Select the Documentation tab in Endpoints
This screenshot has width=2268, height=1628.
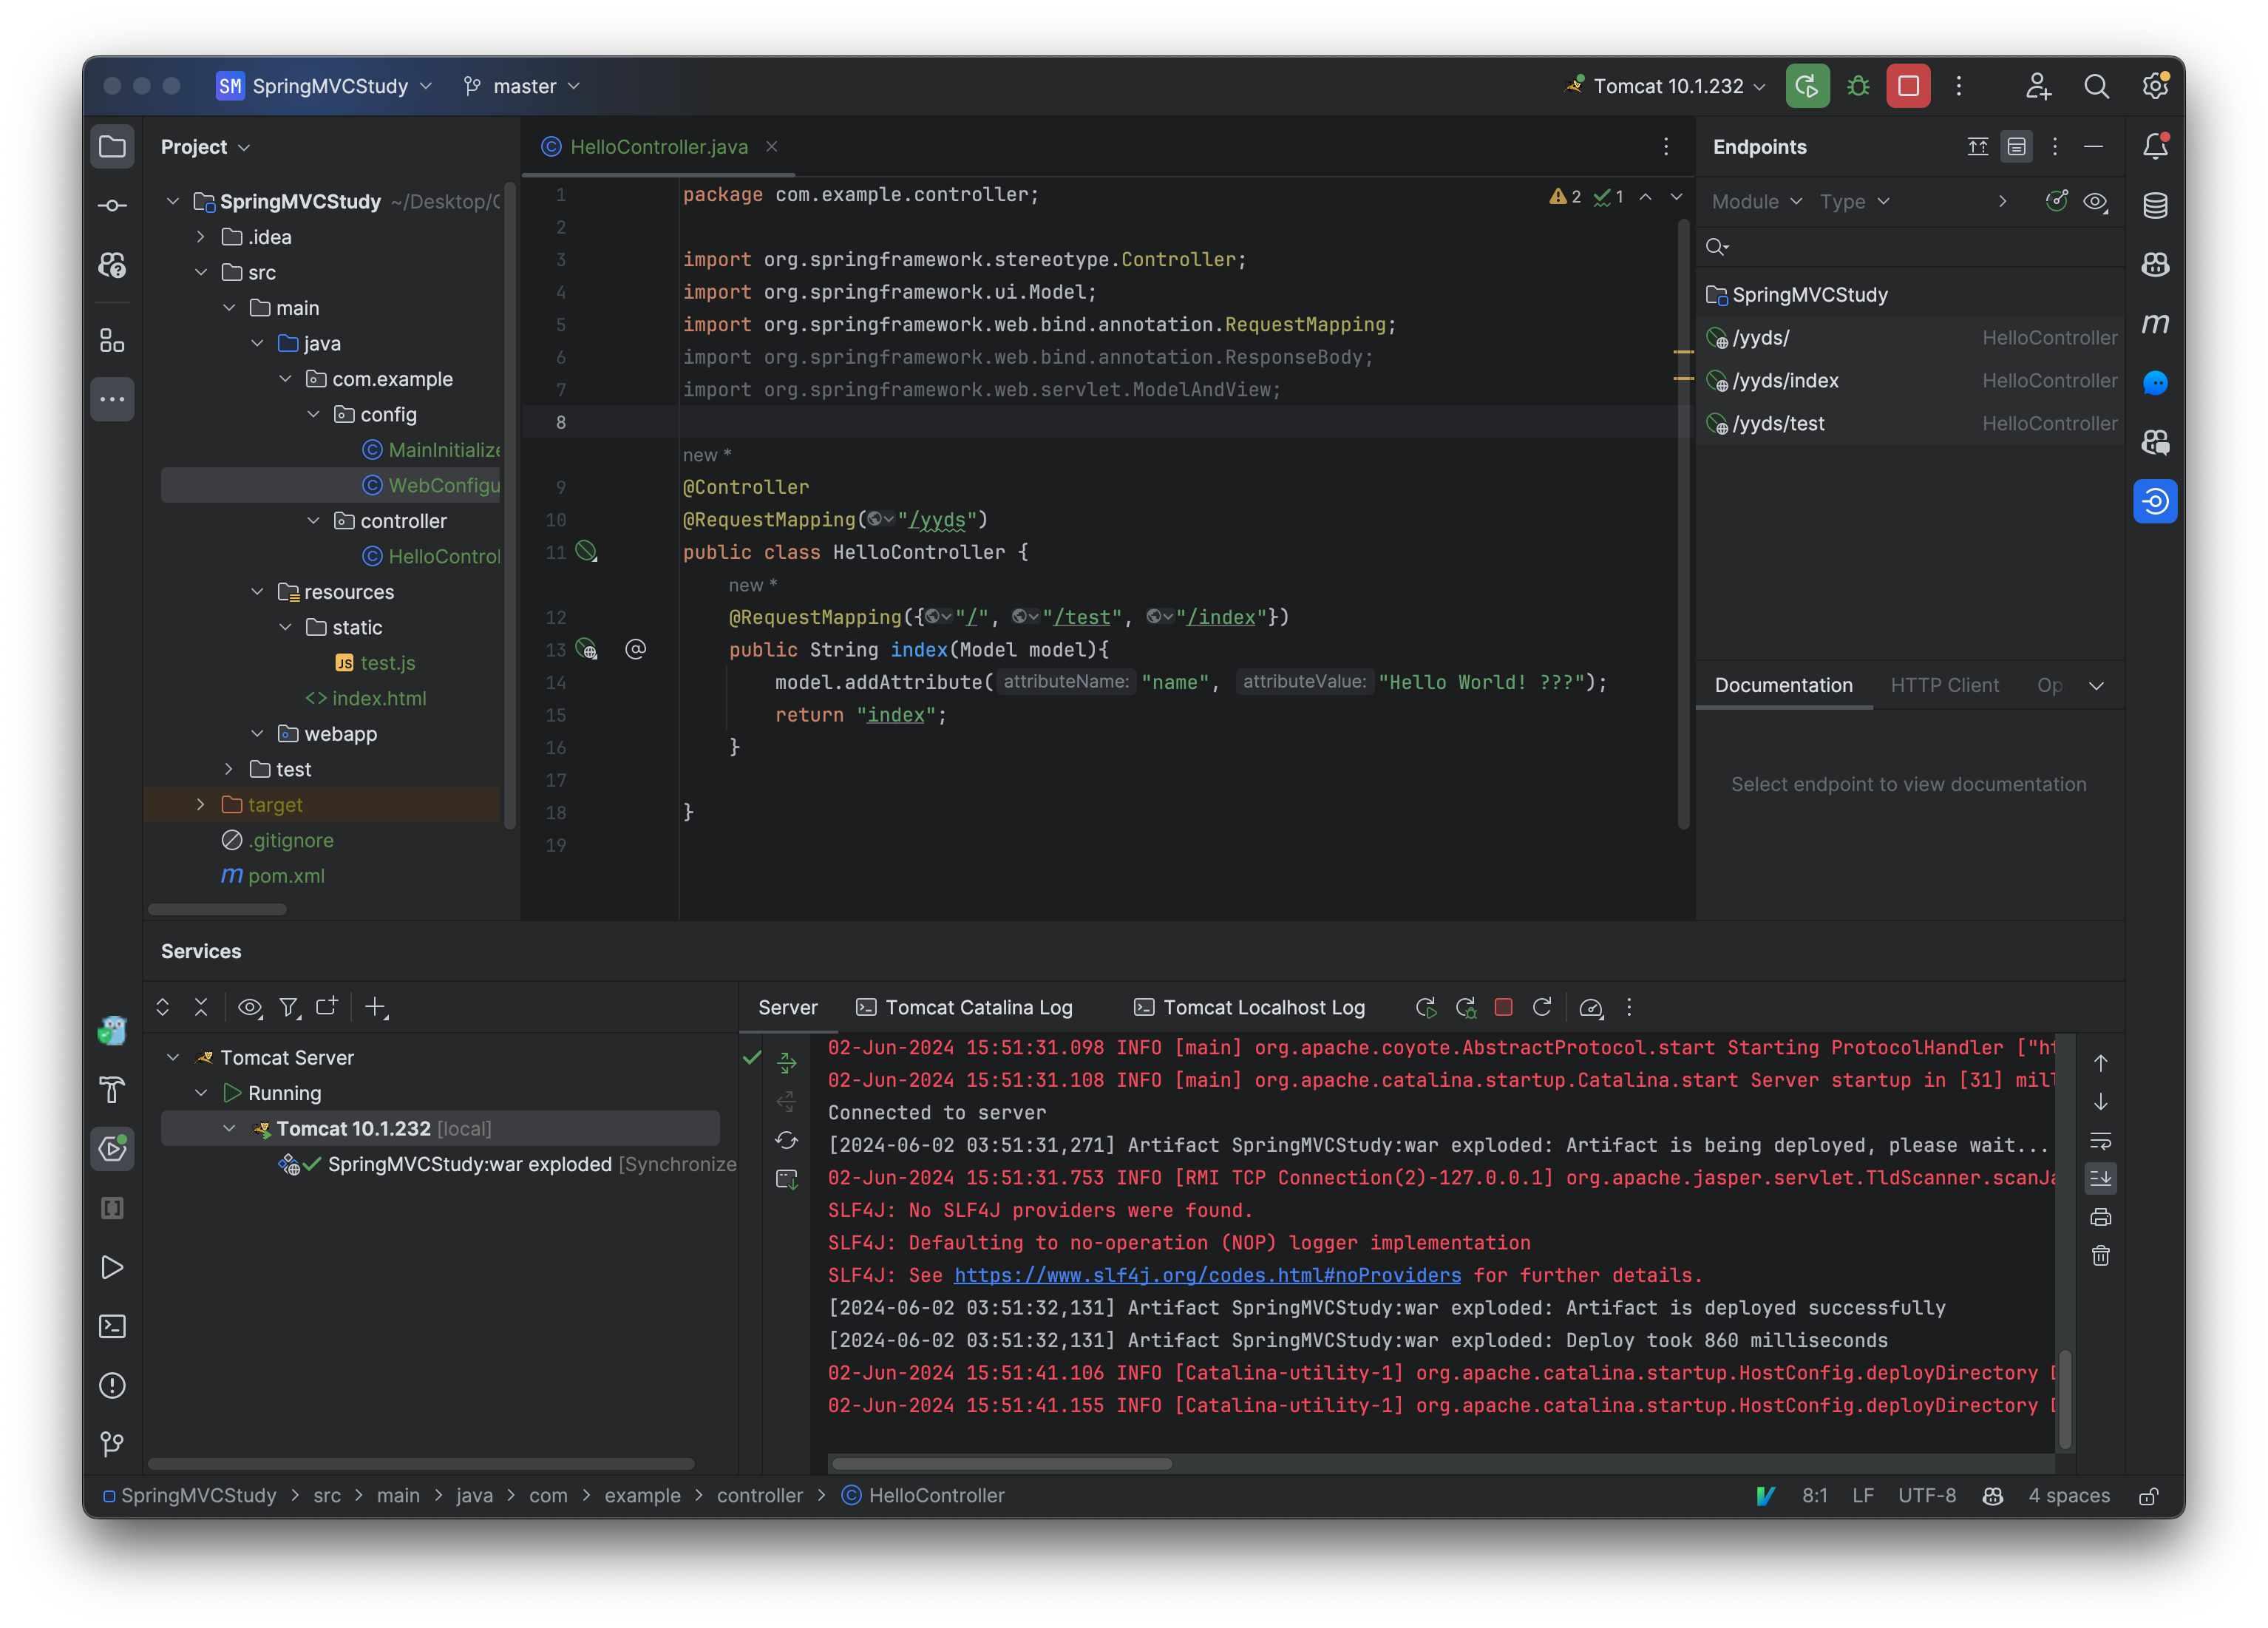pyautogui.click(x=1783, y=685)
